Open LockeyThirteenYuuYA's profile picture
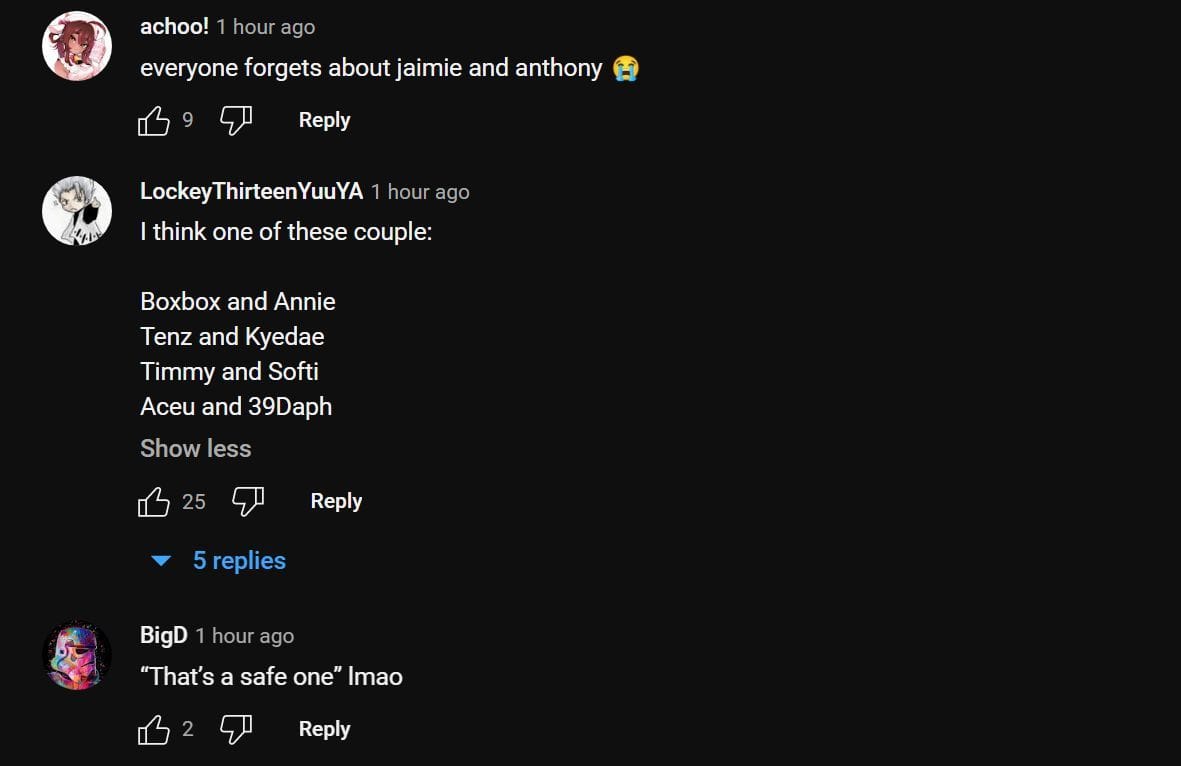Screen dimensions: 1181x766 pos(77,211)
